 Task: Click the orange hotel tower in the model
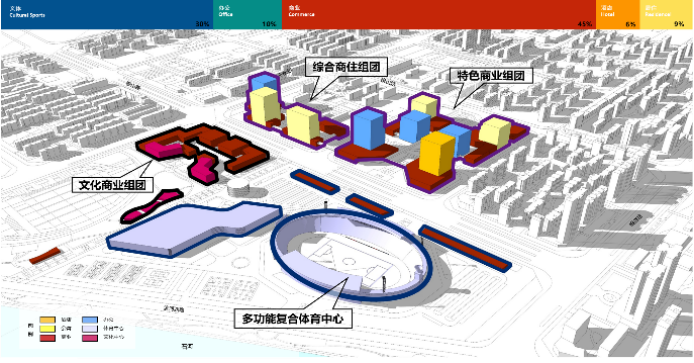tap(436, 153)
